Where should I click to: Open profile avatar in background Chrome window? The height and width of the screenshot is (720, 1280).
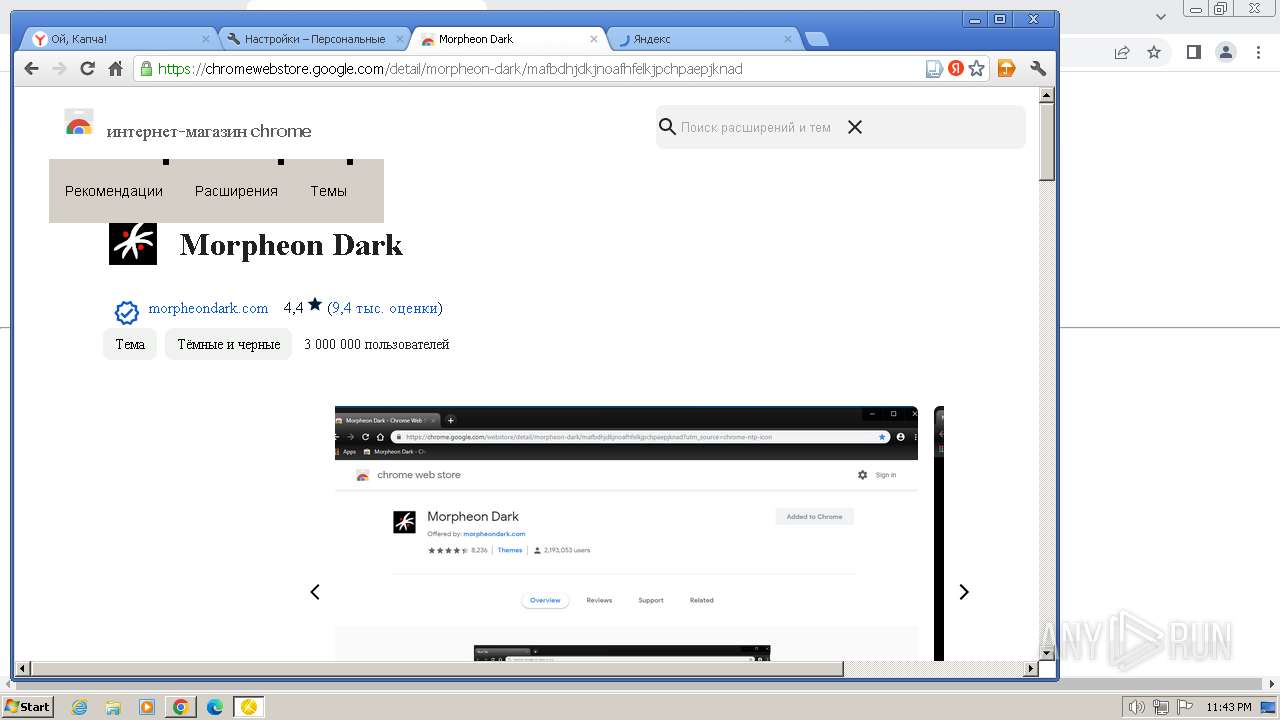tap(1226, 52)
